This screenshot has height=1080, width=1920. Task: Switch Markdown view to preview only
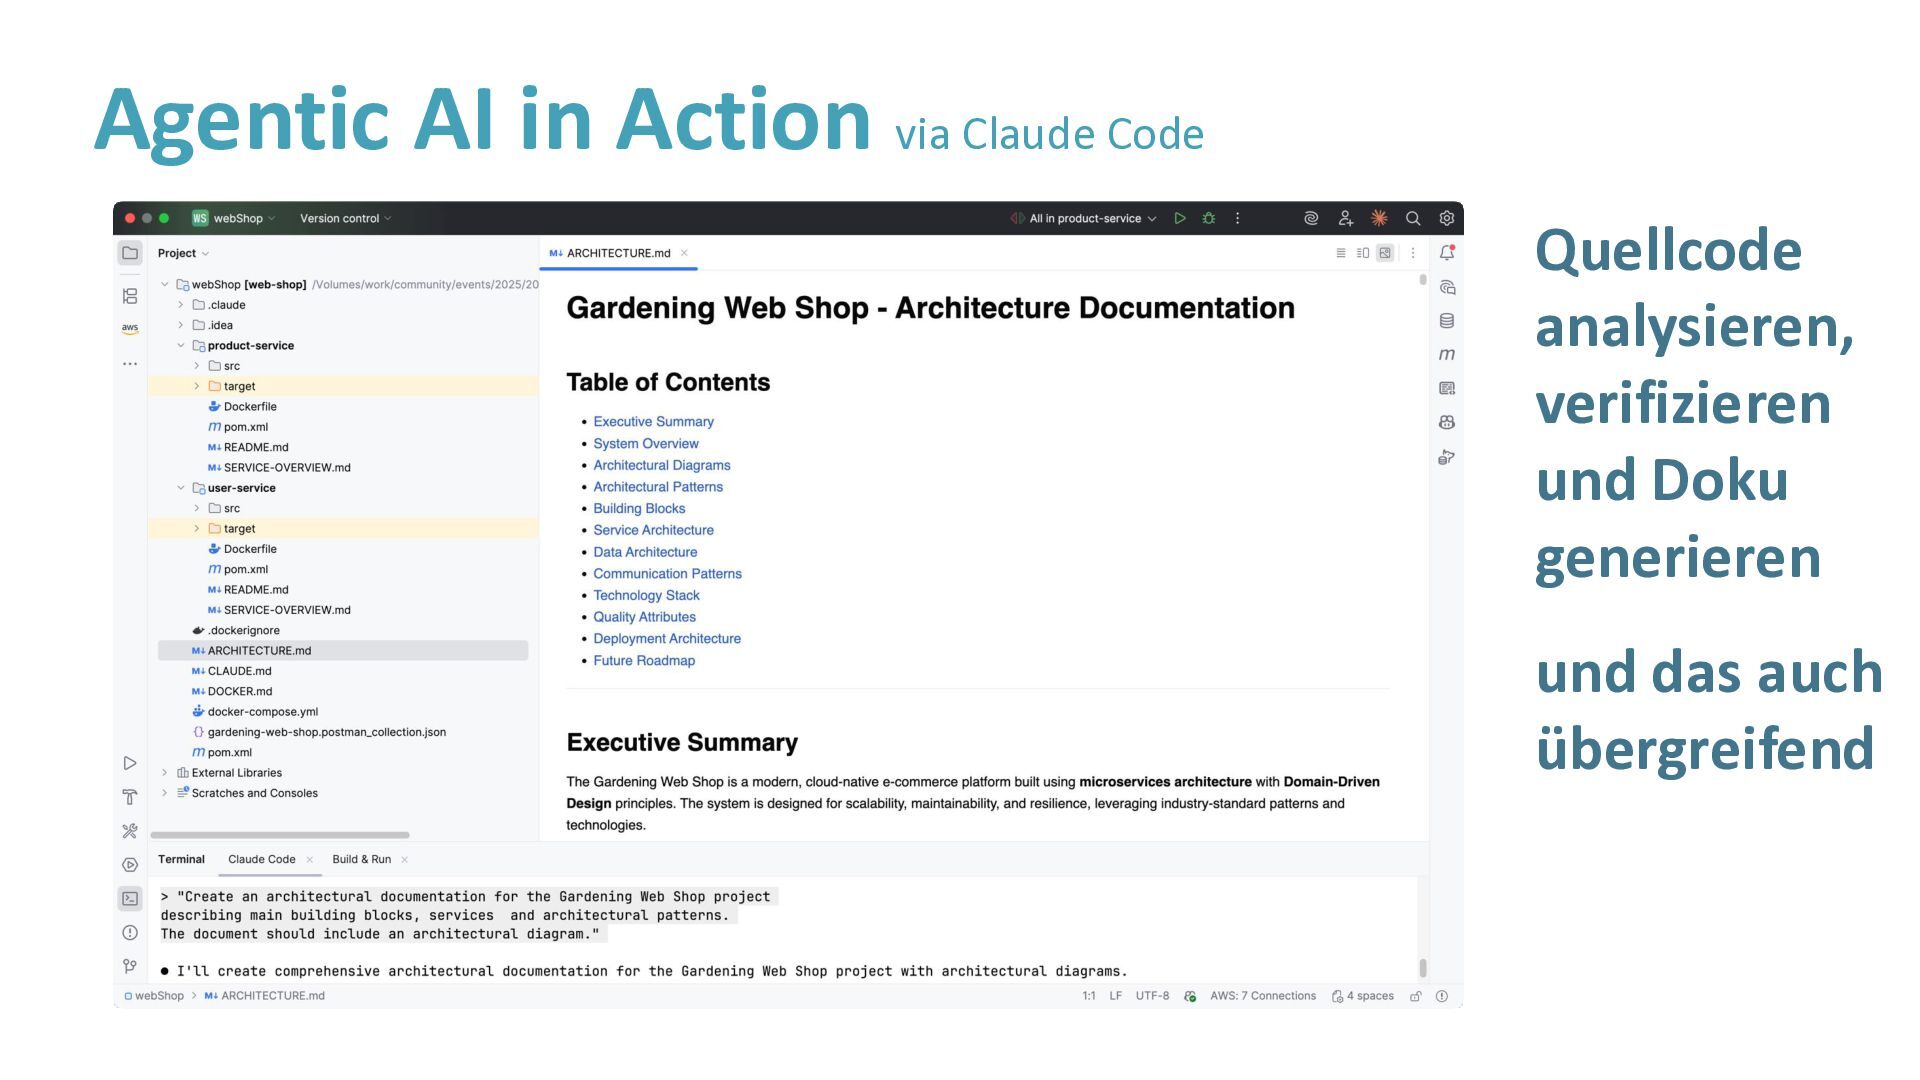click(x=1385, y=253)
